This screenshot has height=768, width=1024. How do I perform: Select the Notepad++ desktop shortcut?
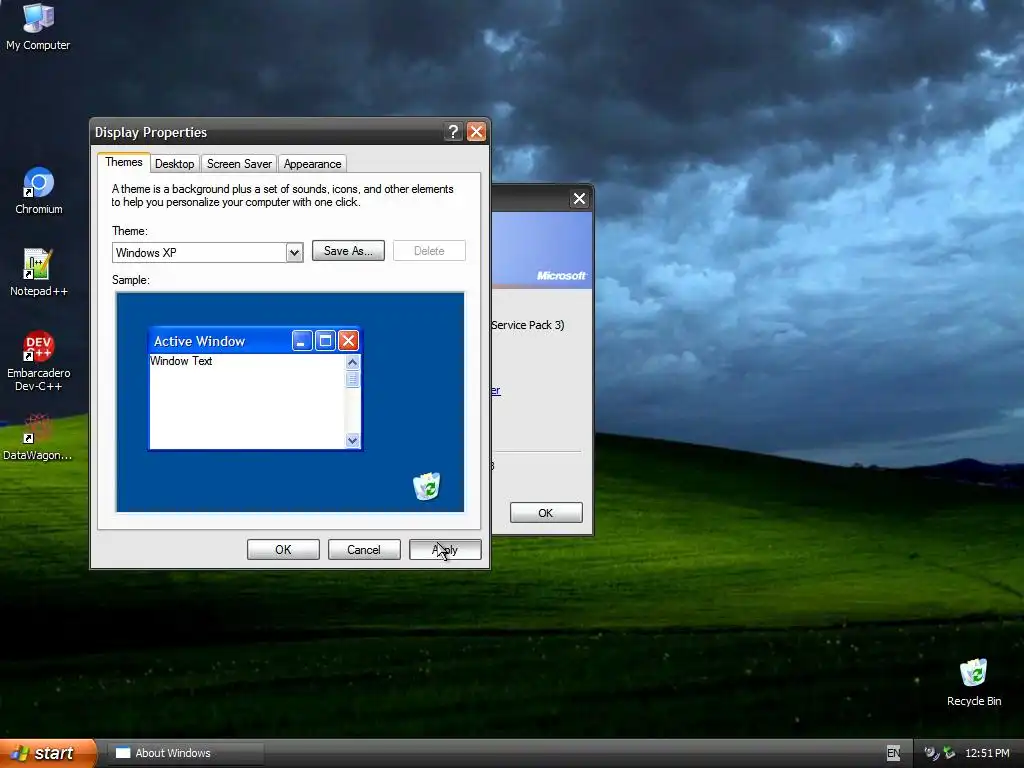pos(39,272)
